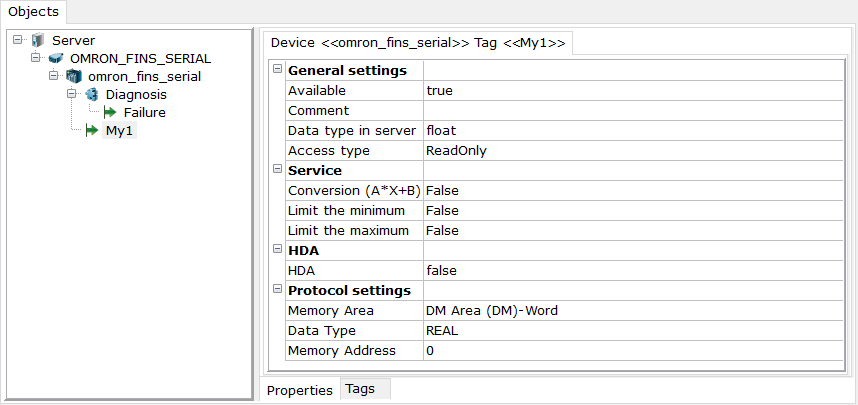Select the Diagnosis tree item
This screenshot has width=858, height=405.
click(x=136, y=94)
